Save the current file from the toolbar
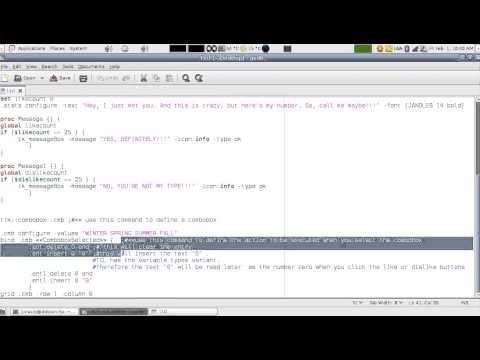 60,78
